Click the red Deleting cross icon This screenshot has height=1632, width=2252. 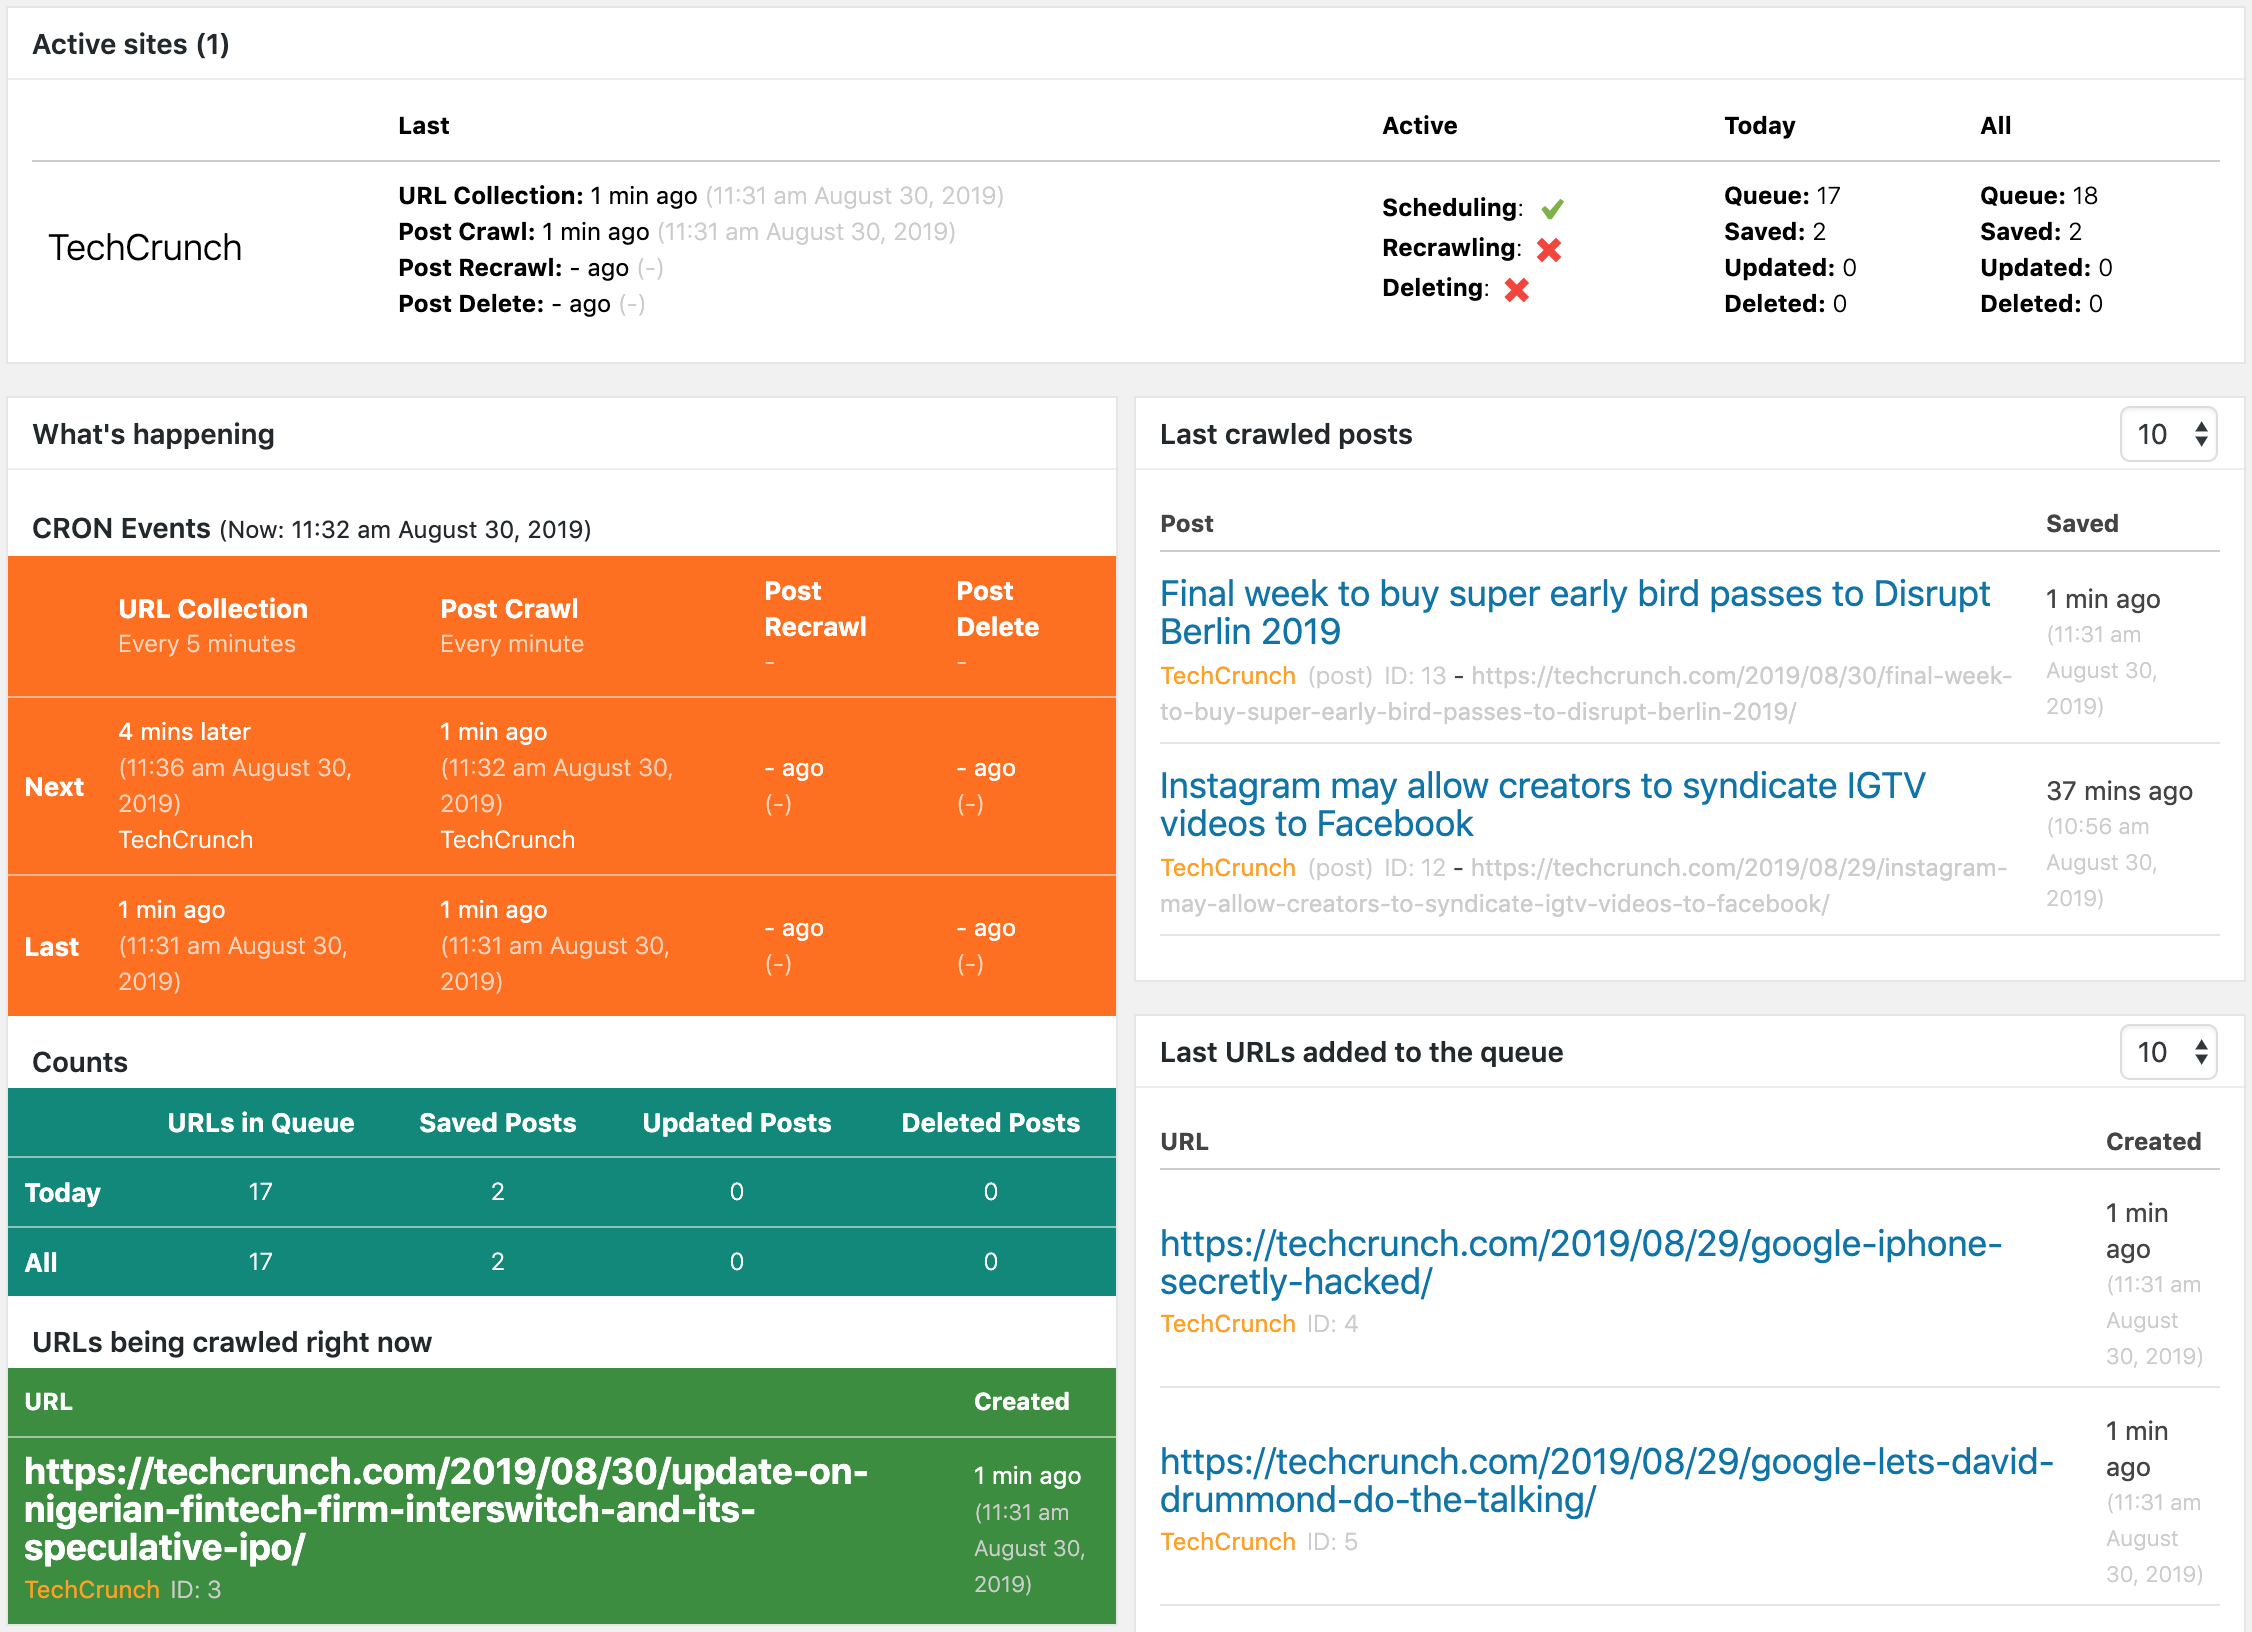point(1517,290)
